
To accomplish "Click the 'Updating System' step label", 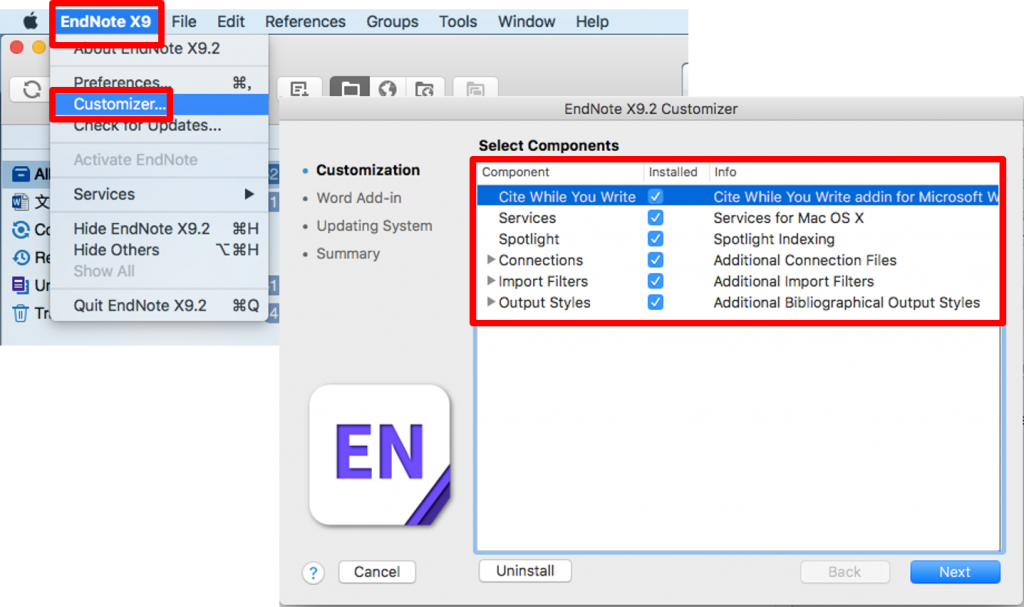I will tap(374, 226).
